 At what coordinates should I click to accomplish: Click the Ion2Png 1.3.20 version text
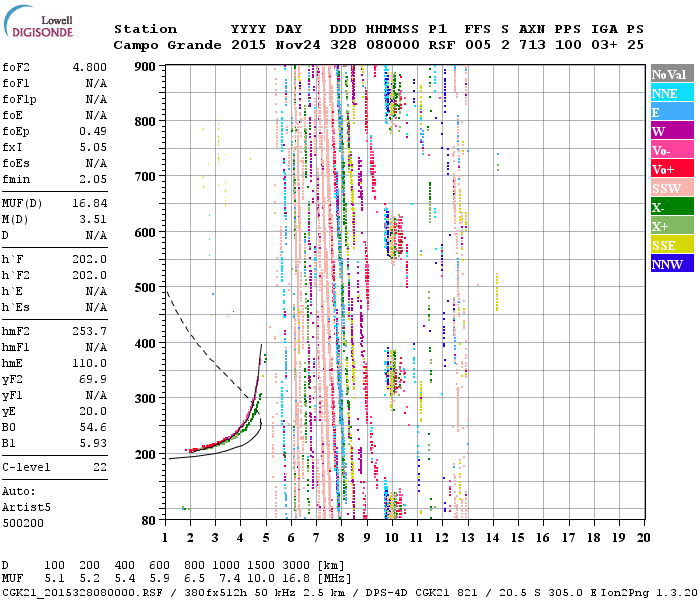coord(650,592)
